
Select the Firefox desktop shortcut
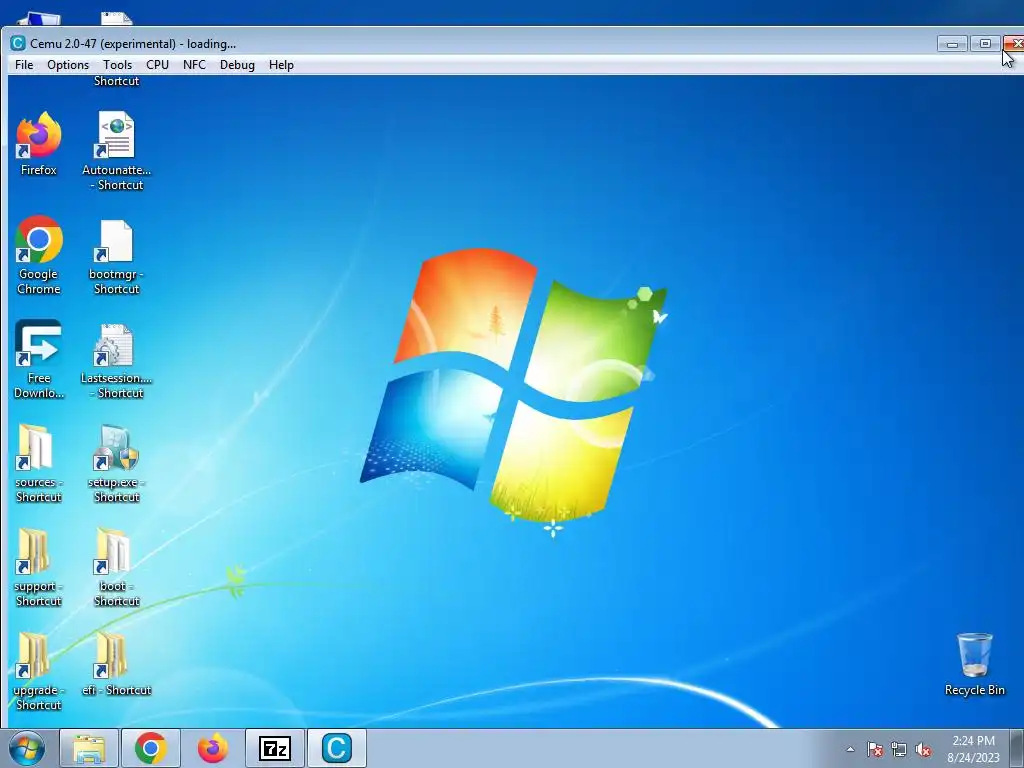tap(39, 144)
